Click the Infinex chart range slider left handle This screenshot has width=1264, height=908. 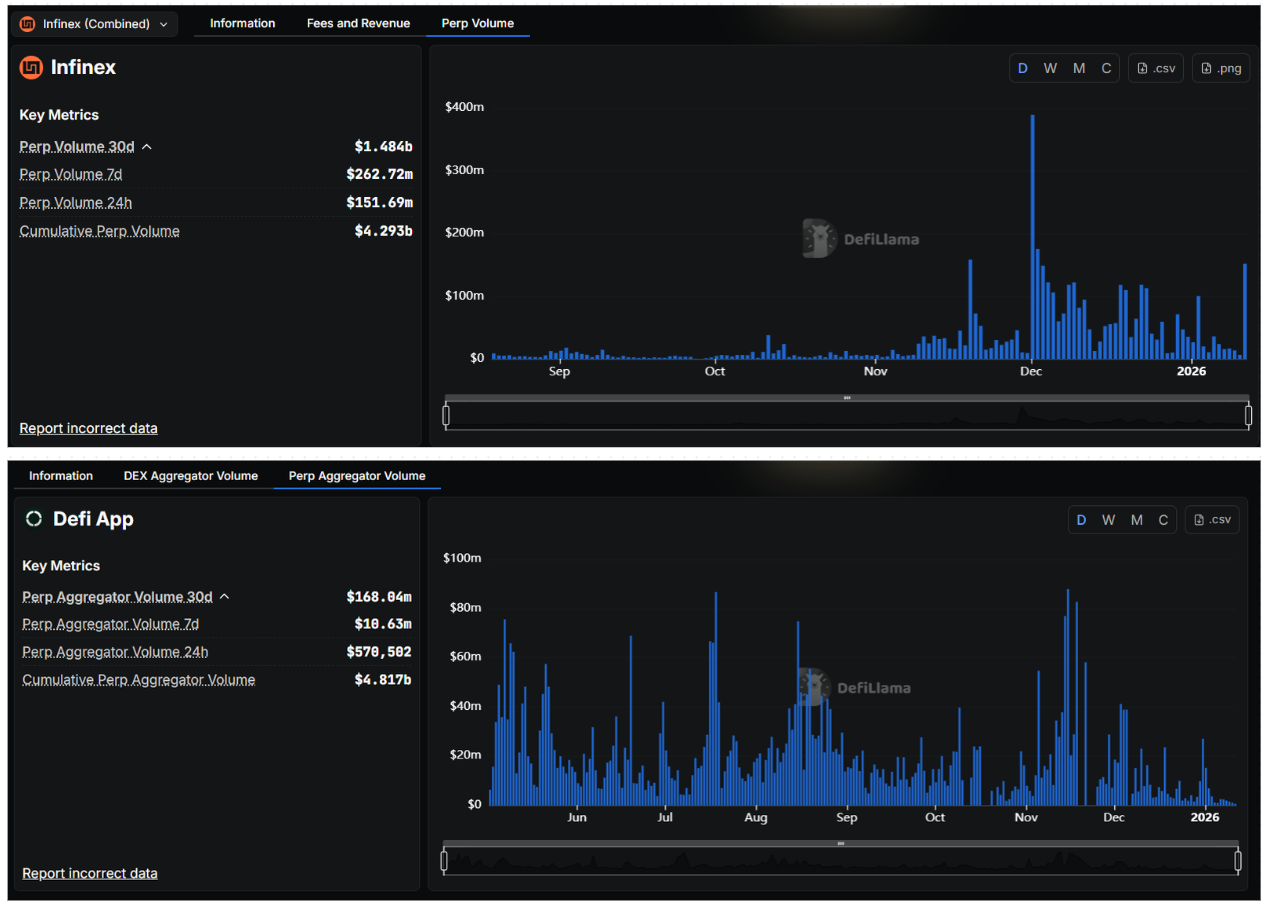click(x=446, y=415)
